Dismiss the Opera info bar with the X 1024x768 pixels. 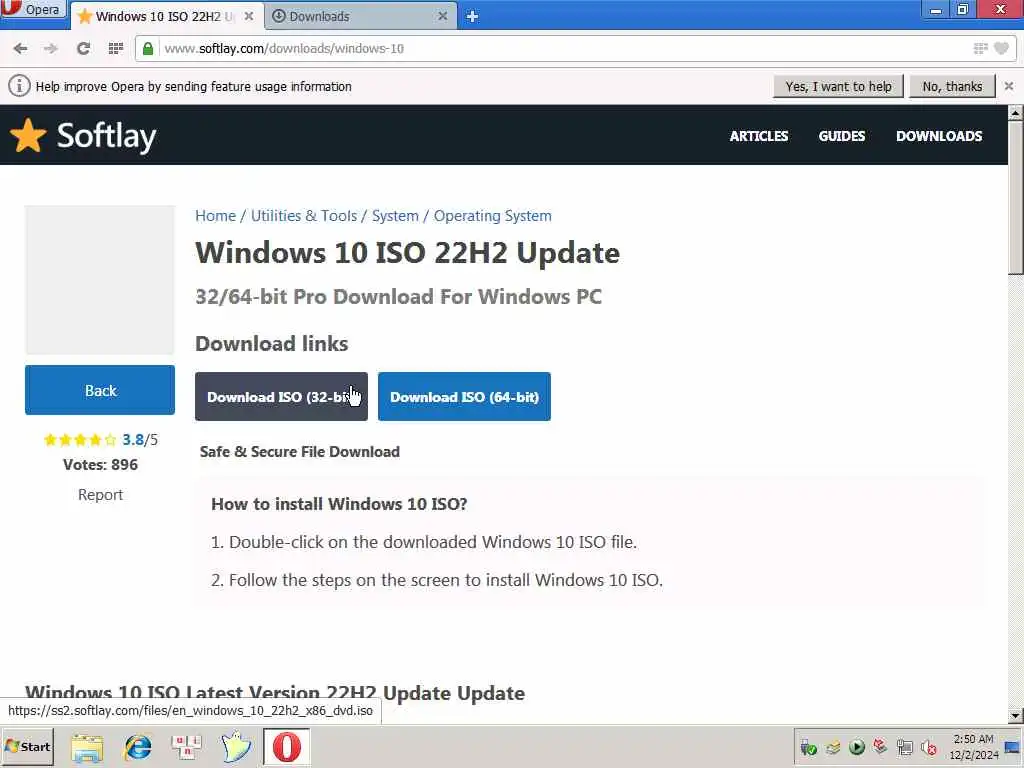(x=1009, y=86)
